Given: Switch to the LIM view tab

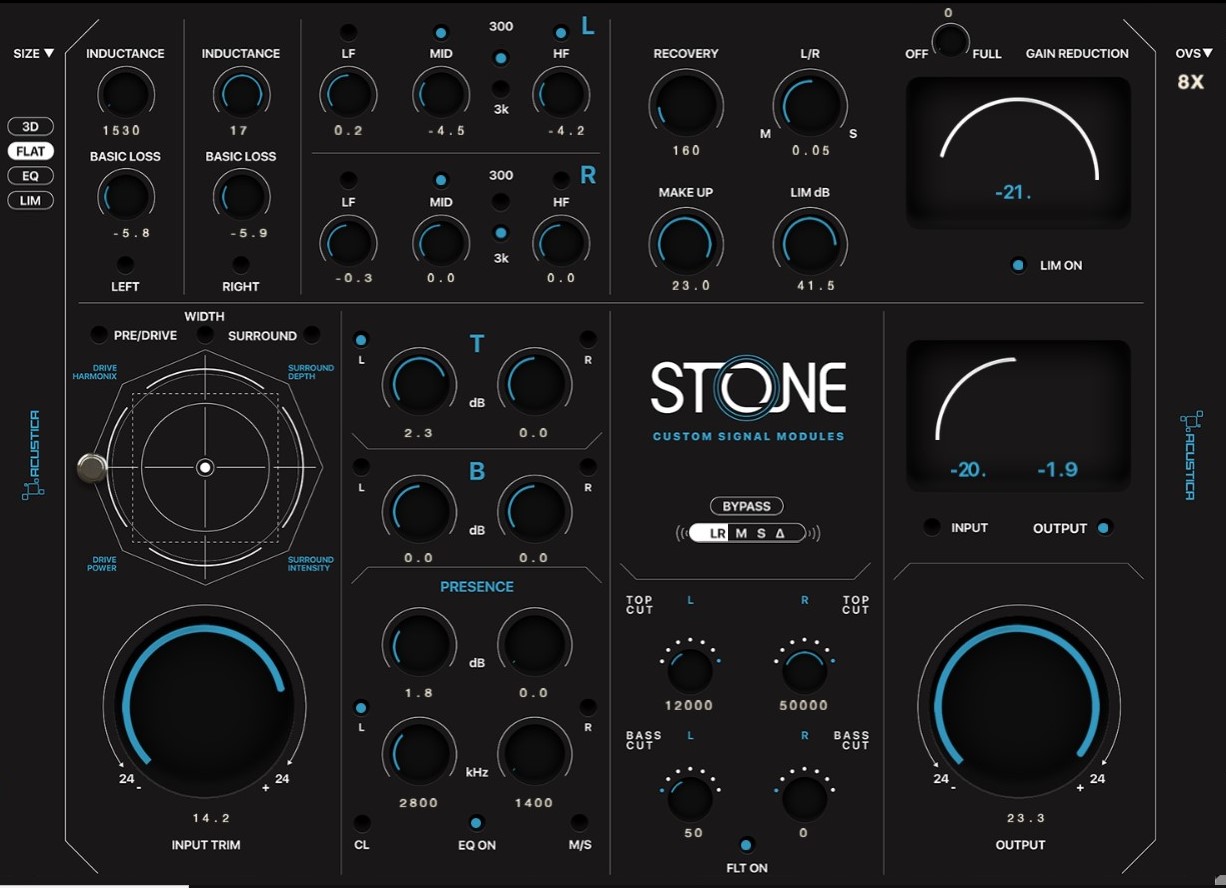Looking at the screenshot, I should pos(31,201).
